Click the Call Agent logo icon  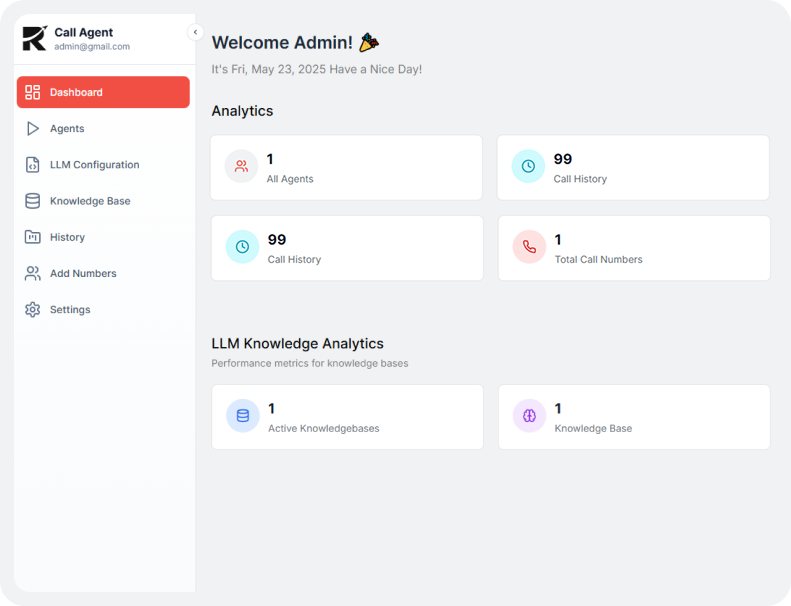click(x=35, y=38)
